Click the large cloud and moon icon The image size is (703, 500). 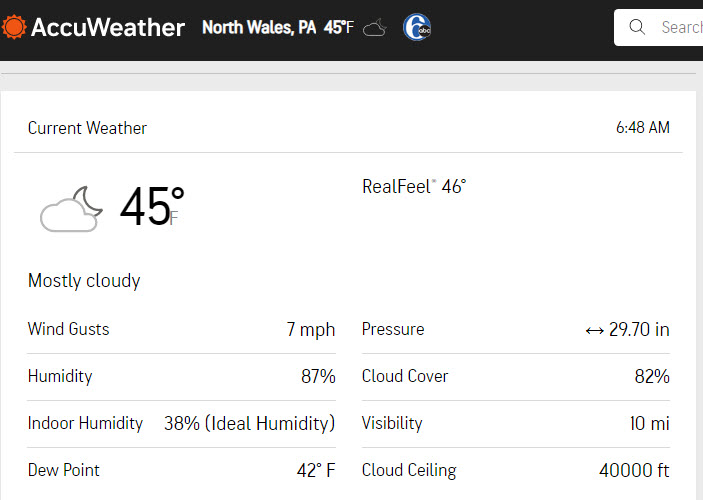(x=71, y=209)
